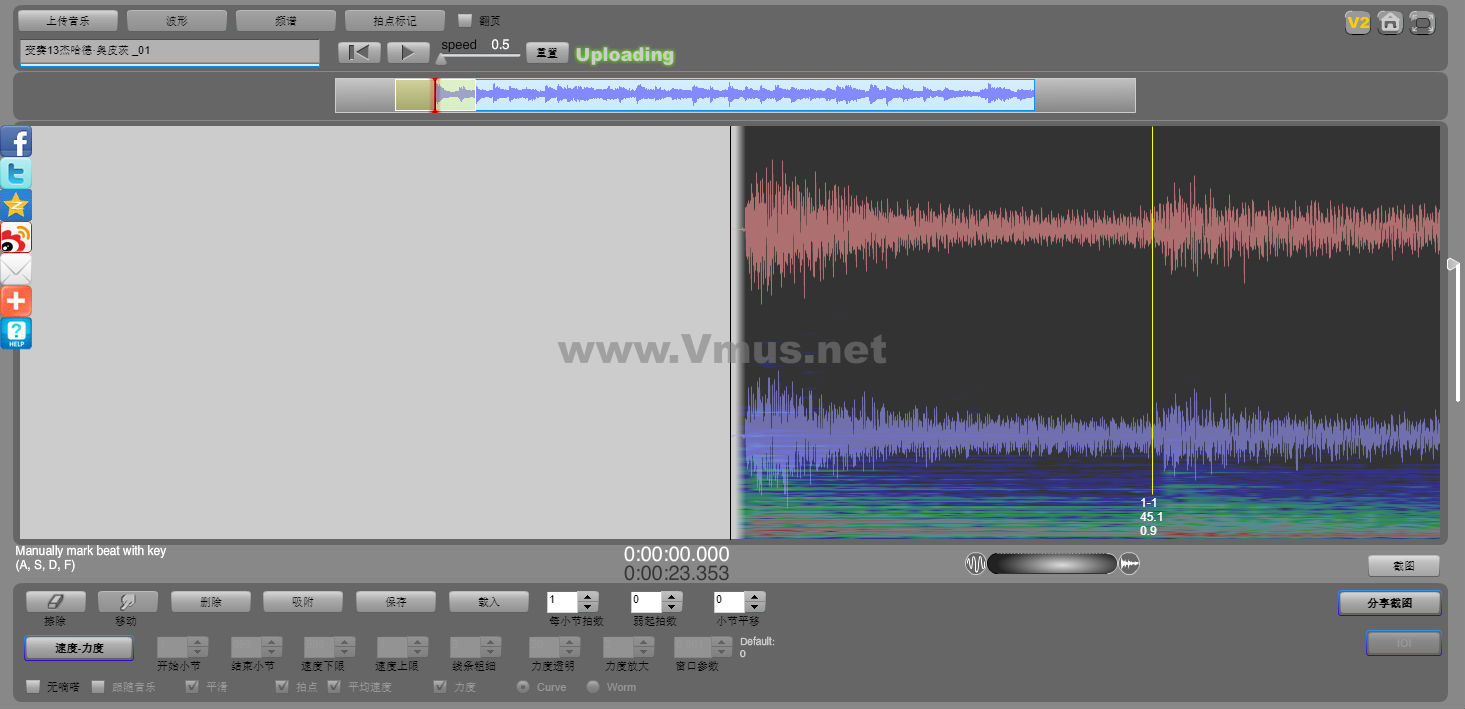This screenshot has width=1465, height=709.
Task: Toggle the 拍点 checkbox
Action: (x=282, y=687)
